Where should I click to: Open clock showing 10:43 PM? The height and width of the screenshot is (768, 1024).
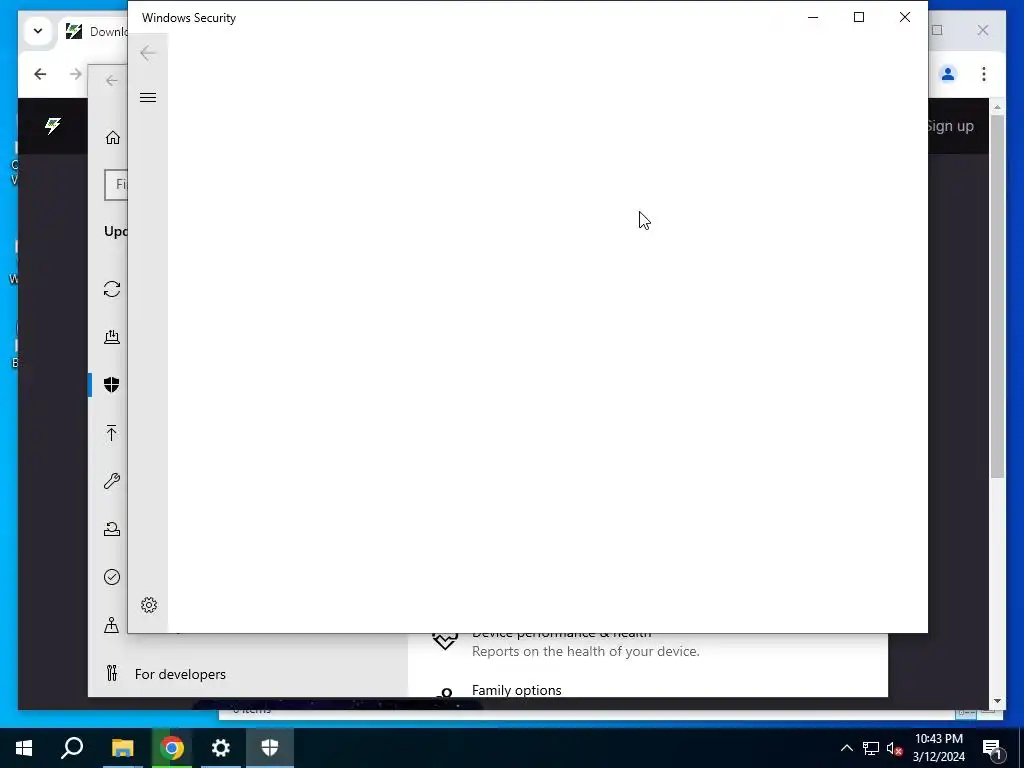coord(938,748)
